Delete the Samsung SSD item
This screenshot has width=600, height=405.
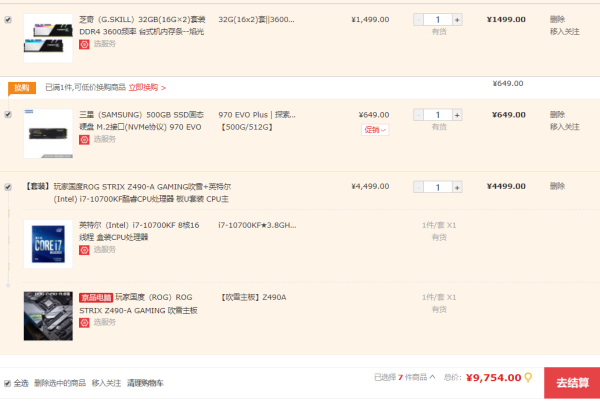click(x=557, y=115)
